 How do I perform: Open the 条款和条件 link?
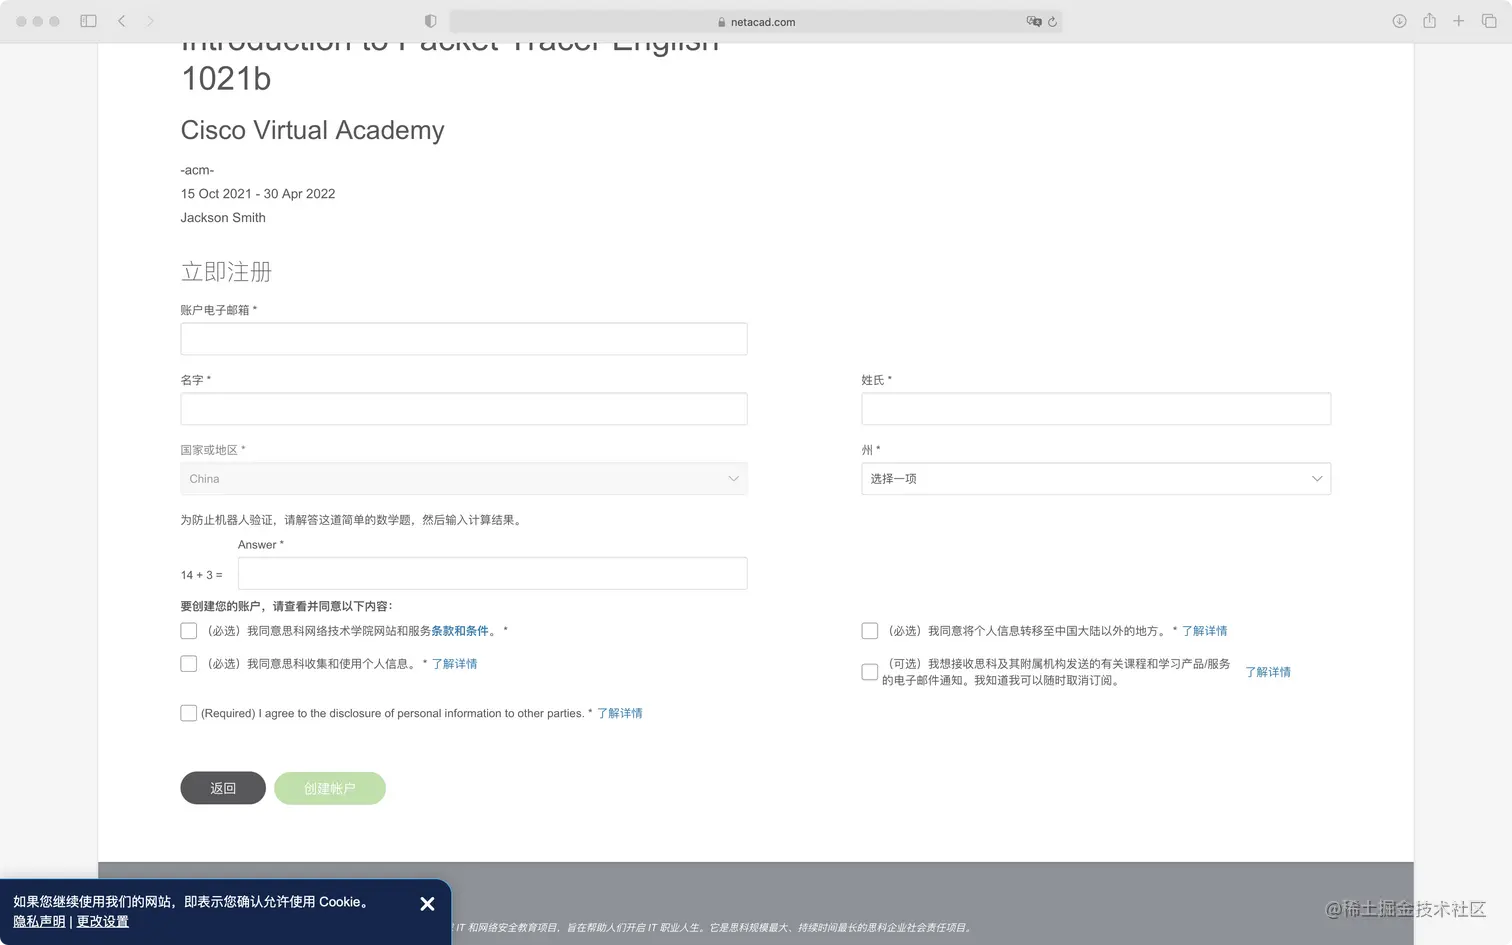(x=460, y=631)
